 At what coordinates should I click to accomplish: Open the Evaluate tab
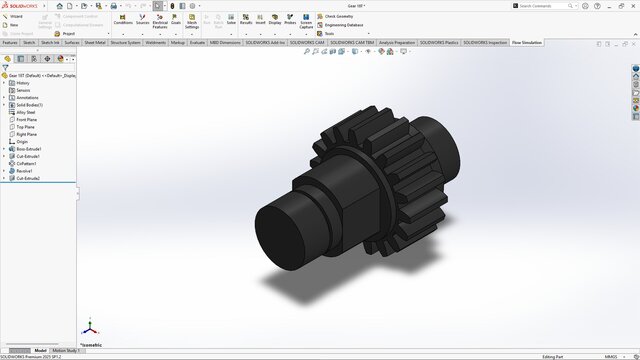coord(197,42)
